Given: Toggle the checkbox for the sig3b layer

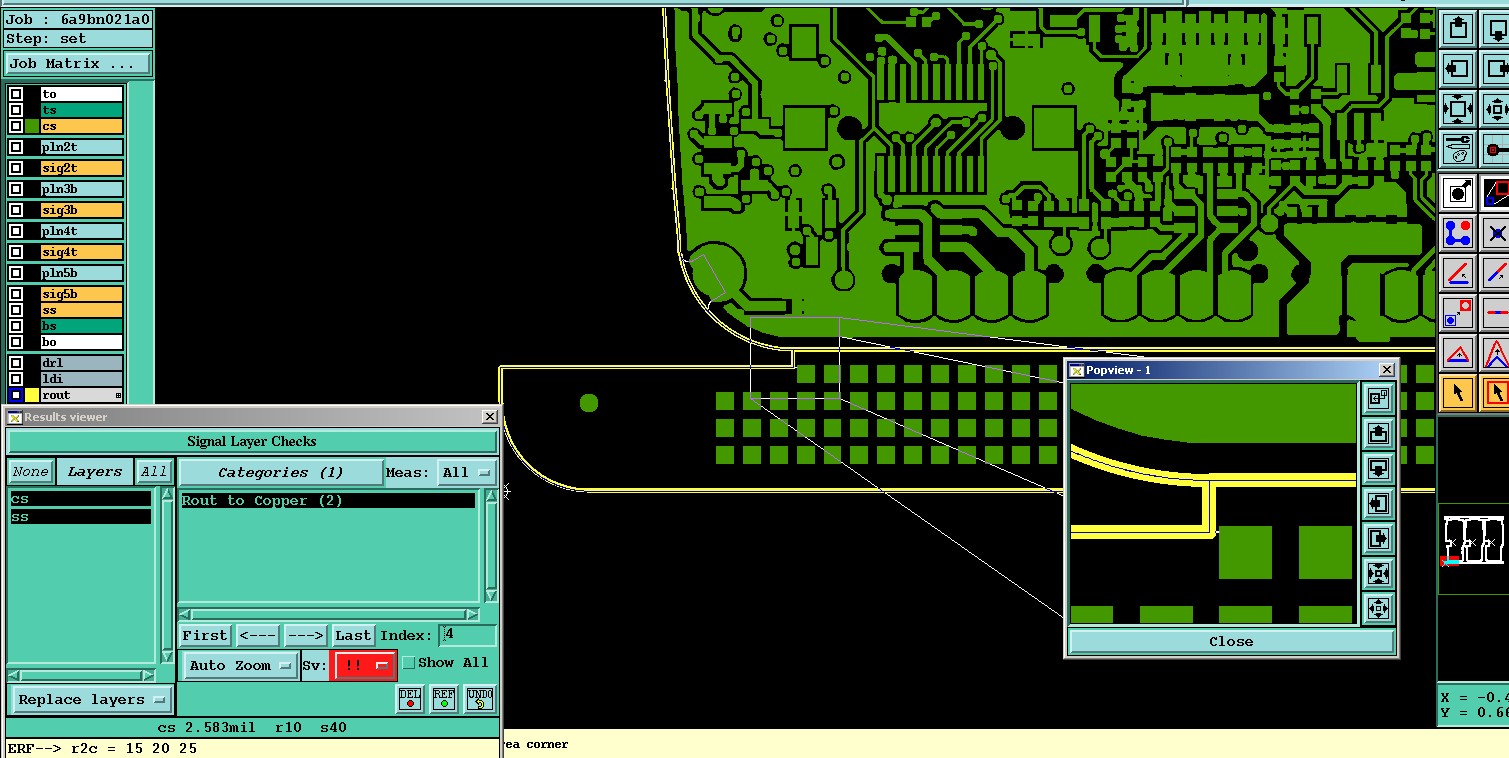Looking at the screenshot, I should point(16,210).
